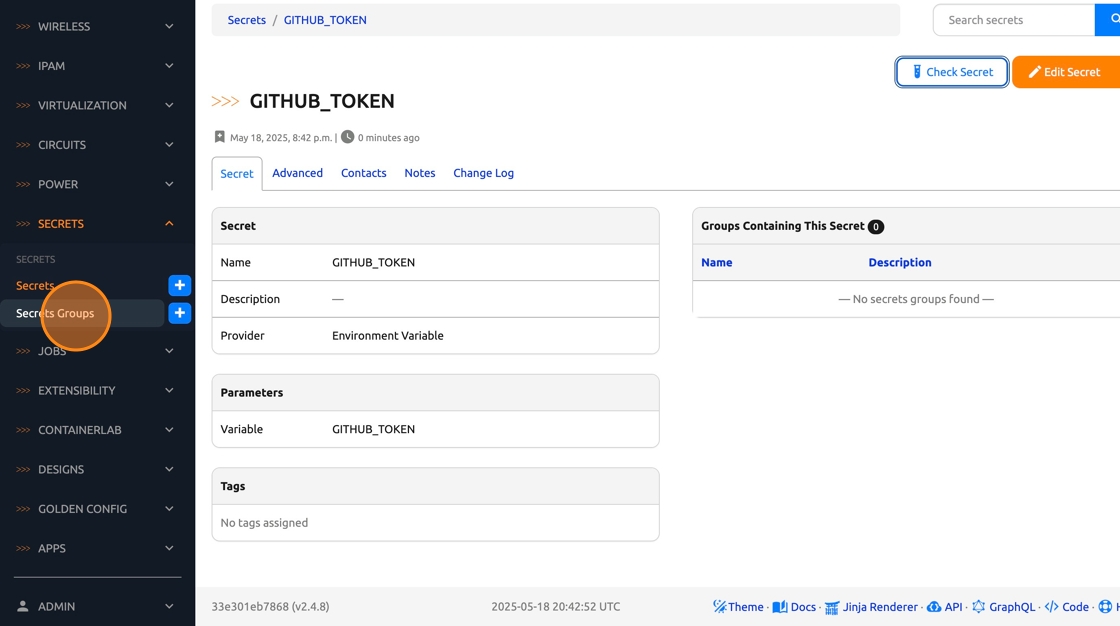
Task: Click the plus icon beside Secrets Groups
Action: pyautogui.click(x=180, y=313)
